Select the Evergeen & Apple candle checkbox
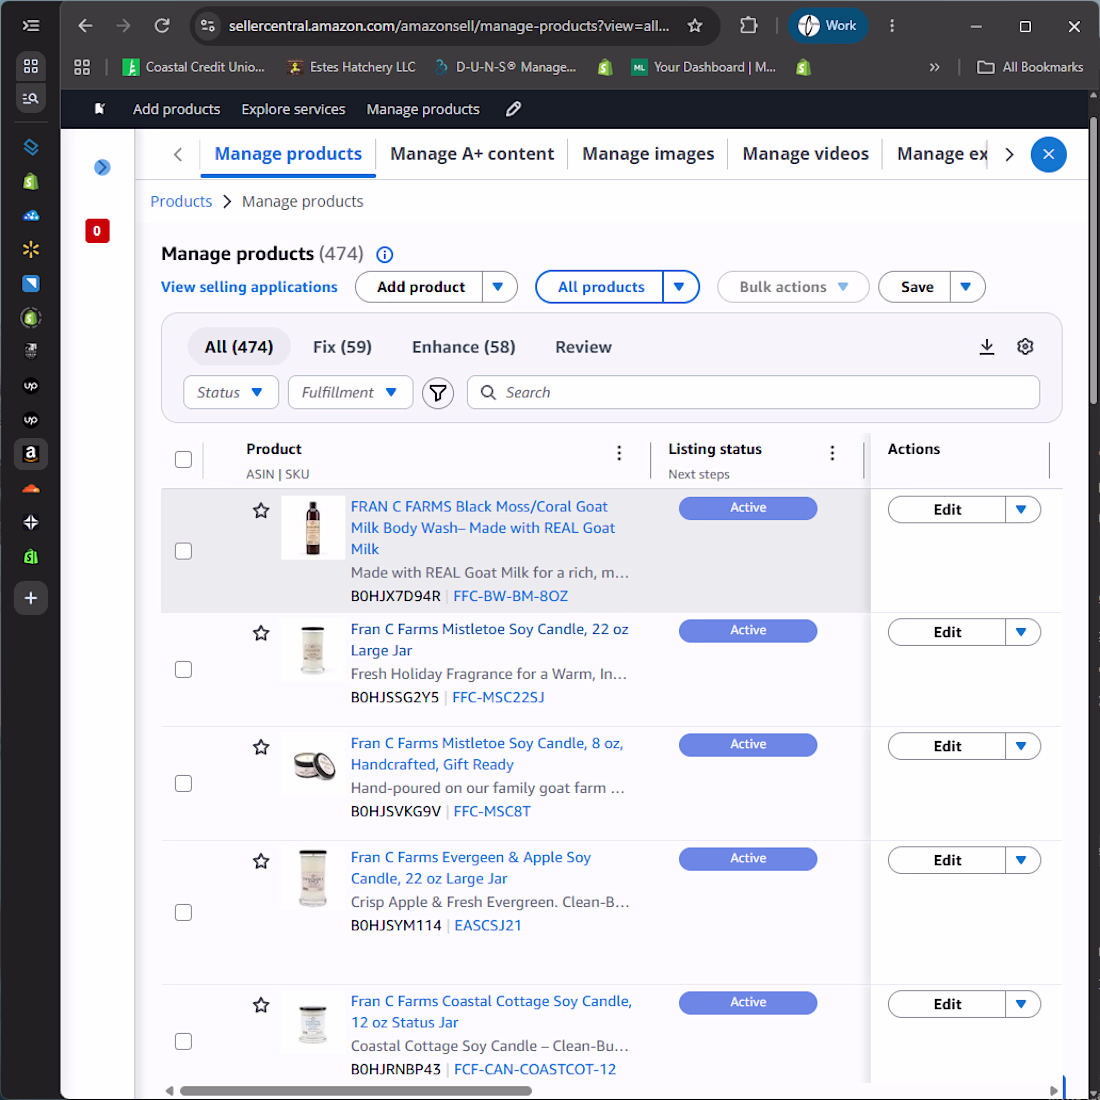The width and height of the screenshot is (1100, 1100). (x=183, y=913)
